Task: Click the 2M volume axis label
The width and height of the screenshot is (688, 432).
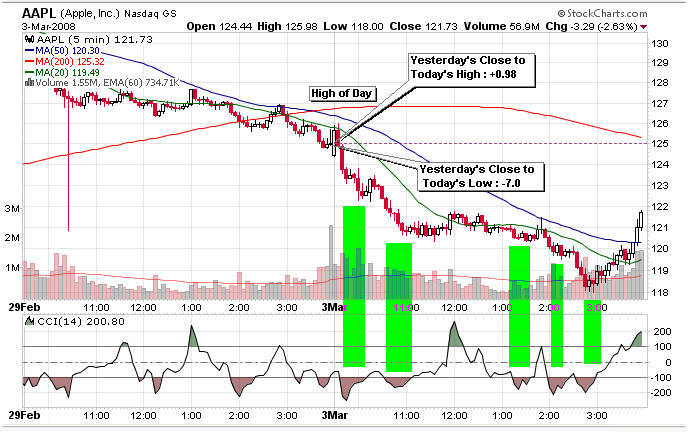Action: (12, 238)
